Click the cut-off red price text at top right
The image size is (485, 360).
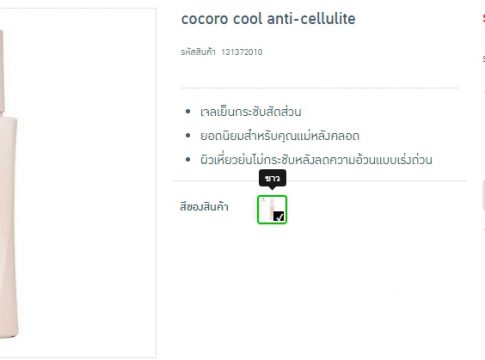pyautogui.click(x=483, y=18)
